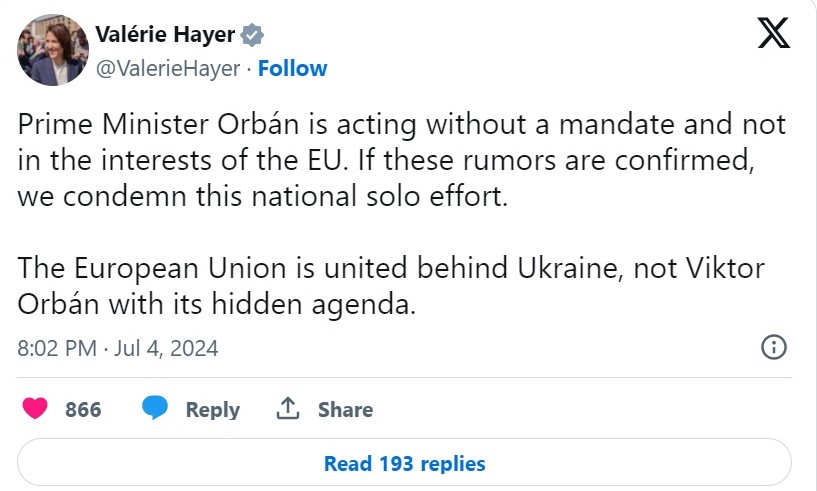Open the @ValerieHayer handle link

click(x=168, y=68)
